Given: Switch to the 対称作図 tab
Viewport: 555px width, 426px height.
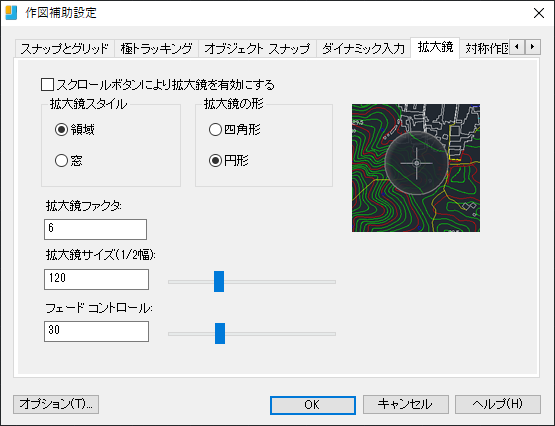Looking at the screenshot, I should click(x=486, y=48).
